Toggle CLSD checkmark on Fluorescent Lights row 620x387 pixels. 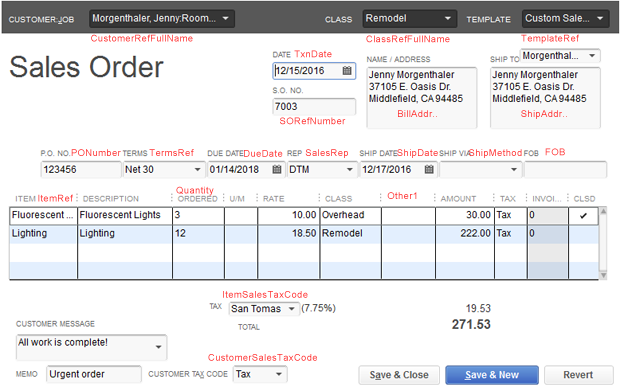[x=583, y=215]
